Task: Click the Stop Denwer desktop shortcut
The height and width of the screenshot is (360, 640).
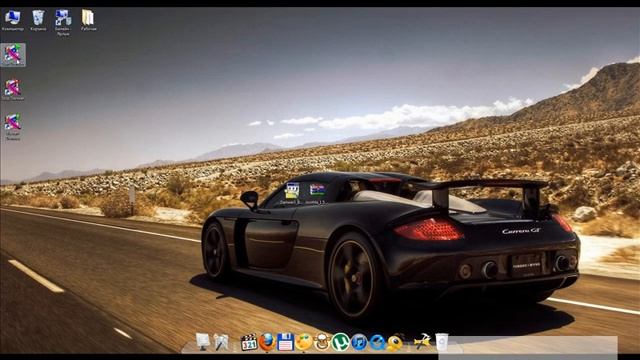Action: (x=13, y=90)
